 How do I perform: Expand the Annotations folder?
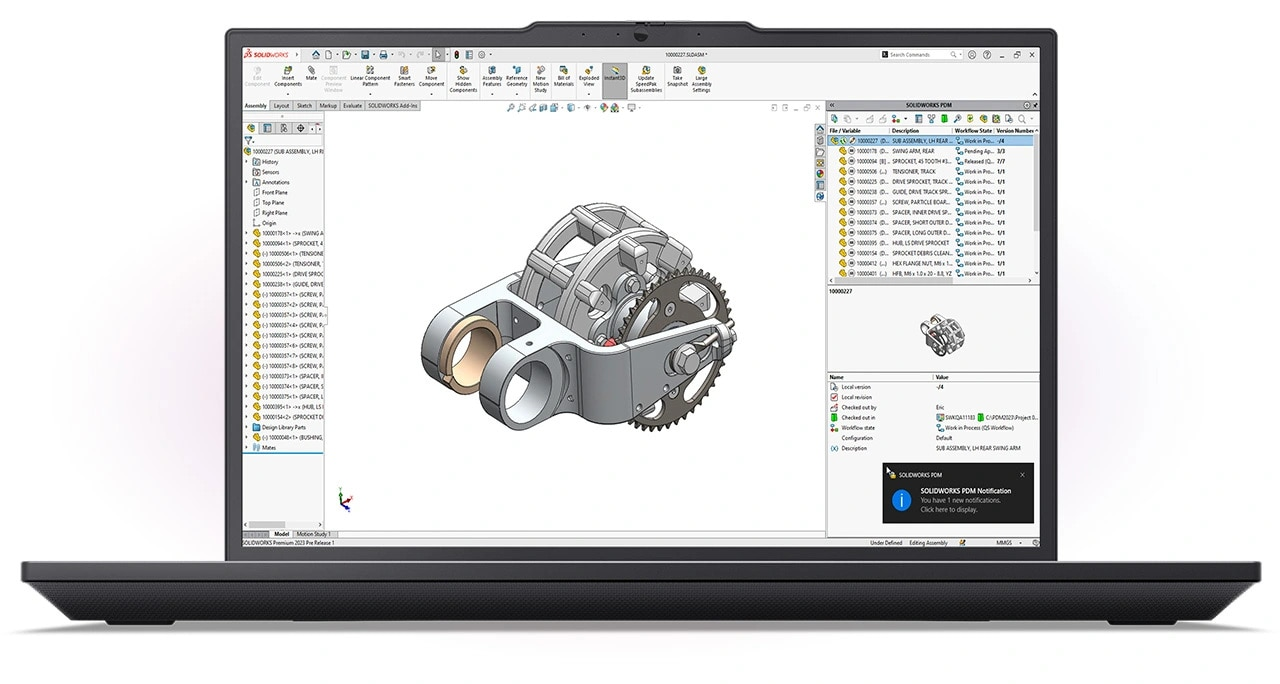click(x=244, y=182)
